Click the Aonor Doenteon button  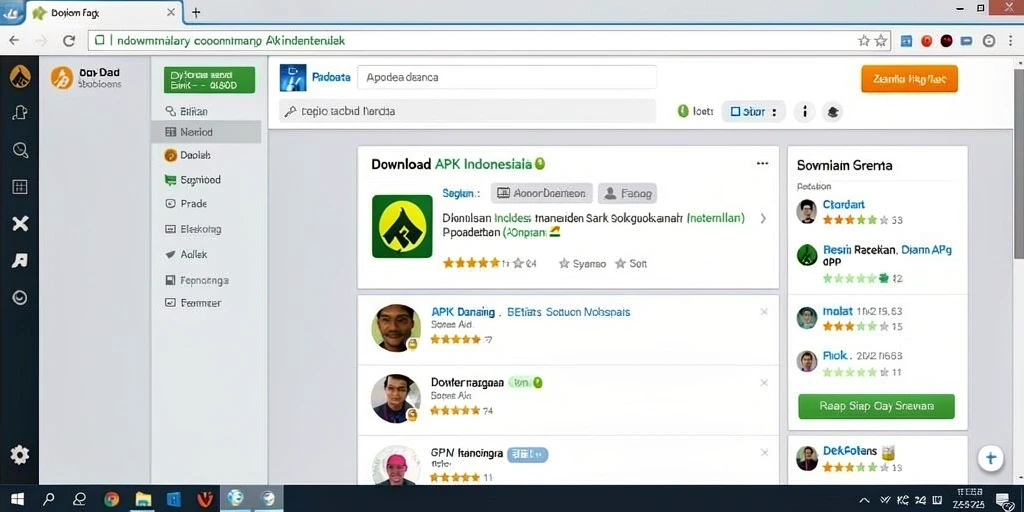541,193
